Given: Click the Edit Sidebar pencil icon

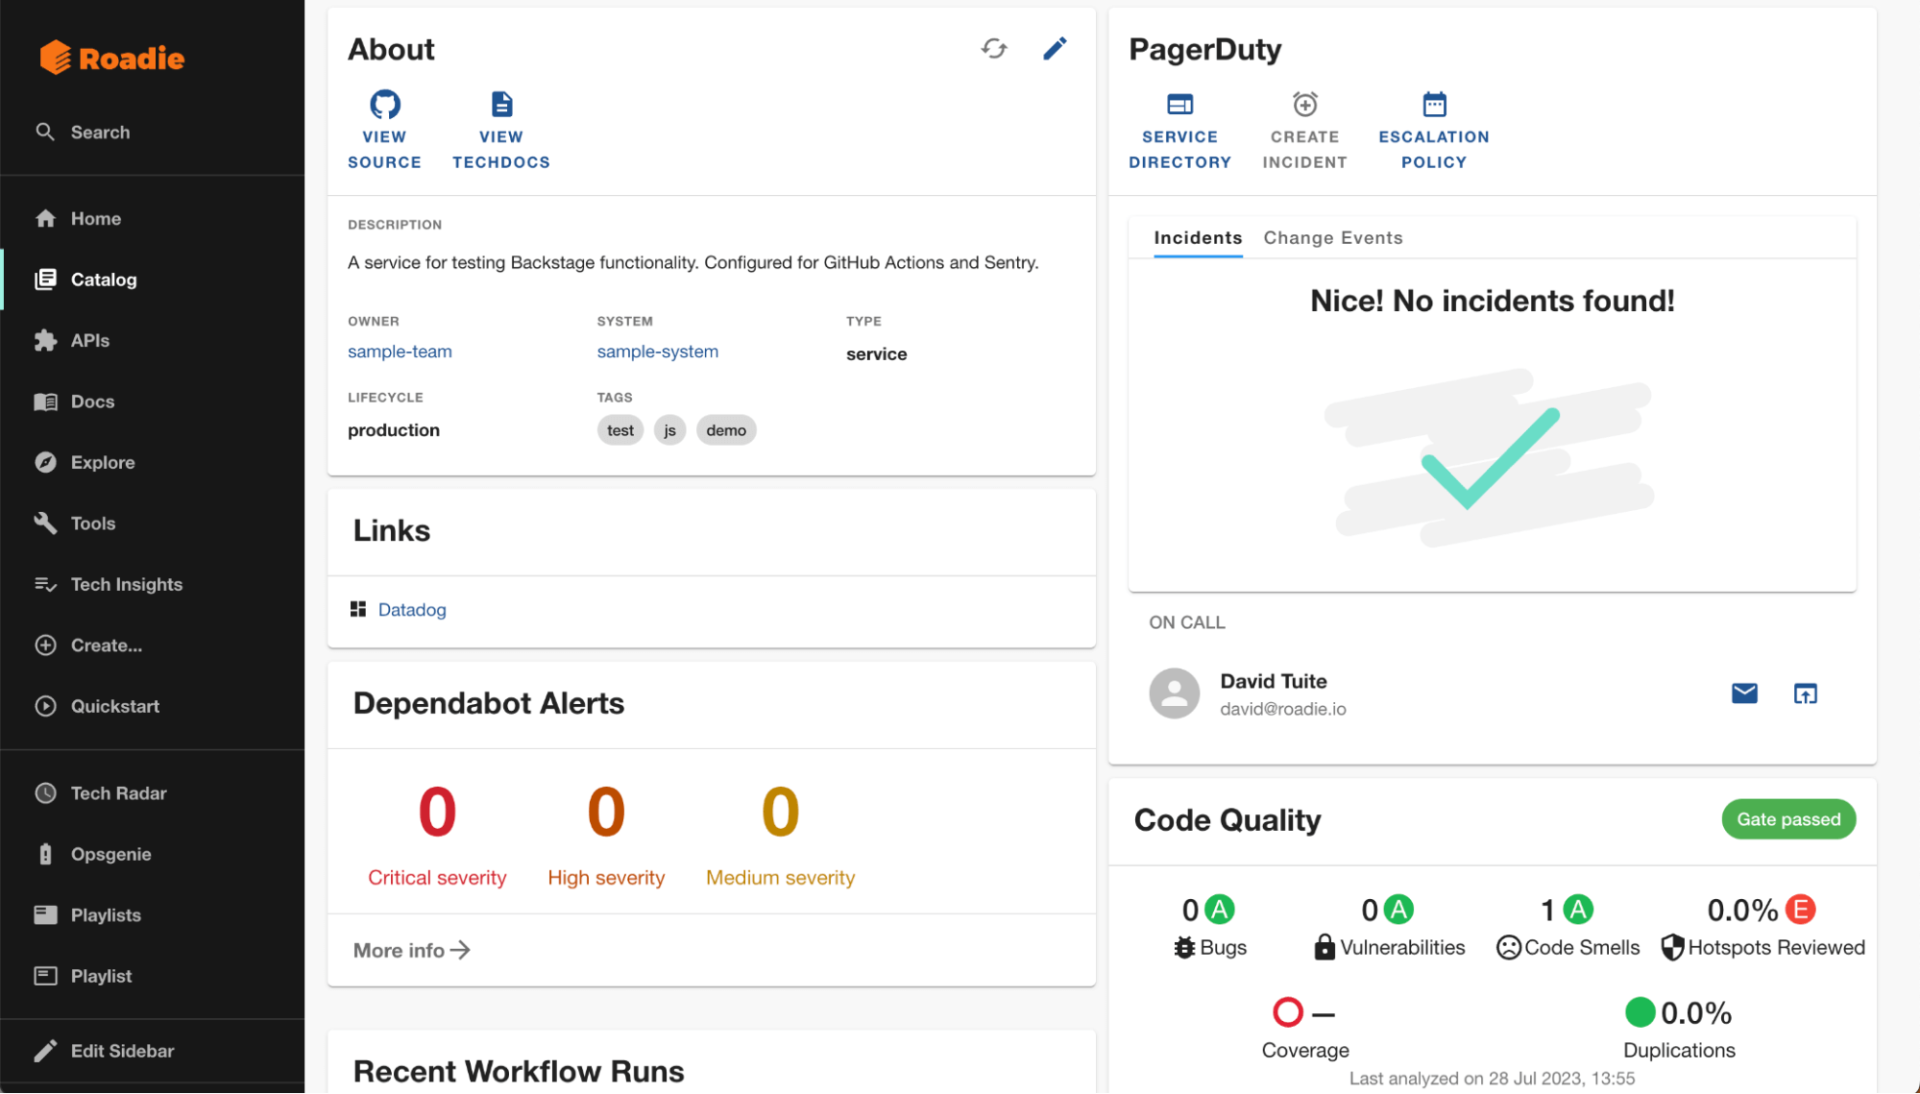Looking at the screenshot, I should 45,1051.
